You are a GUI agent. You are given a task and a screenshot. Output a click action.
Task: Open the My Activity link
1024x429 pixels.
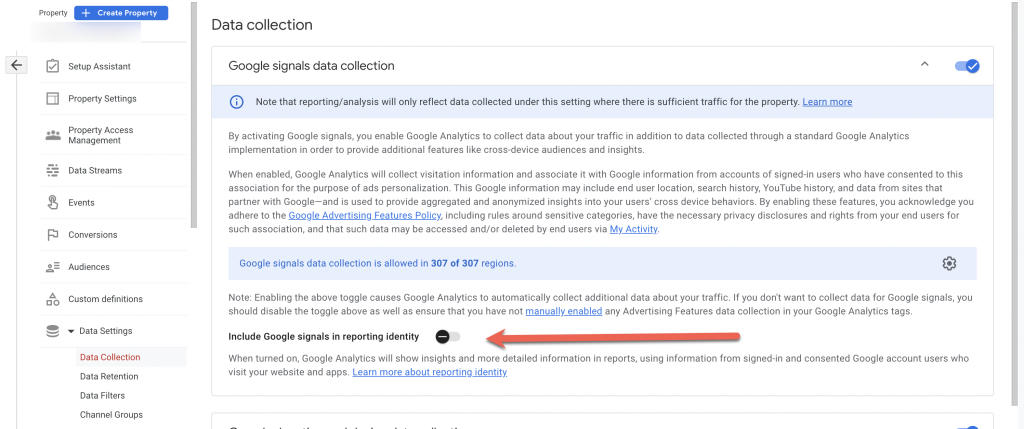coord(633,229)
